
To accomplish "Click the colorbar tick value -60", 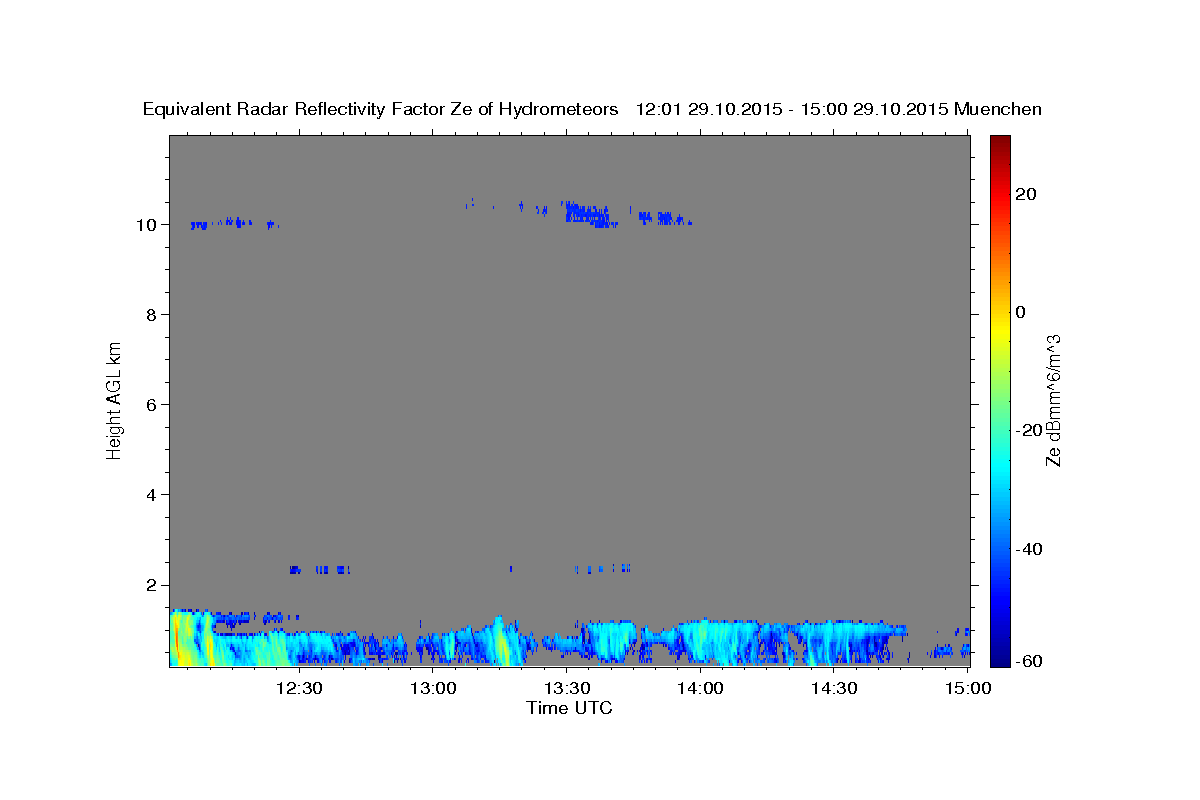I will tap(1027, 661).
